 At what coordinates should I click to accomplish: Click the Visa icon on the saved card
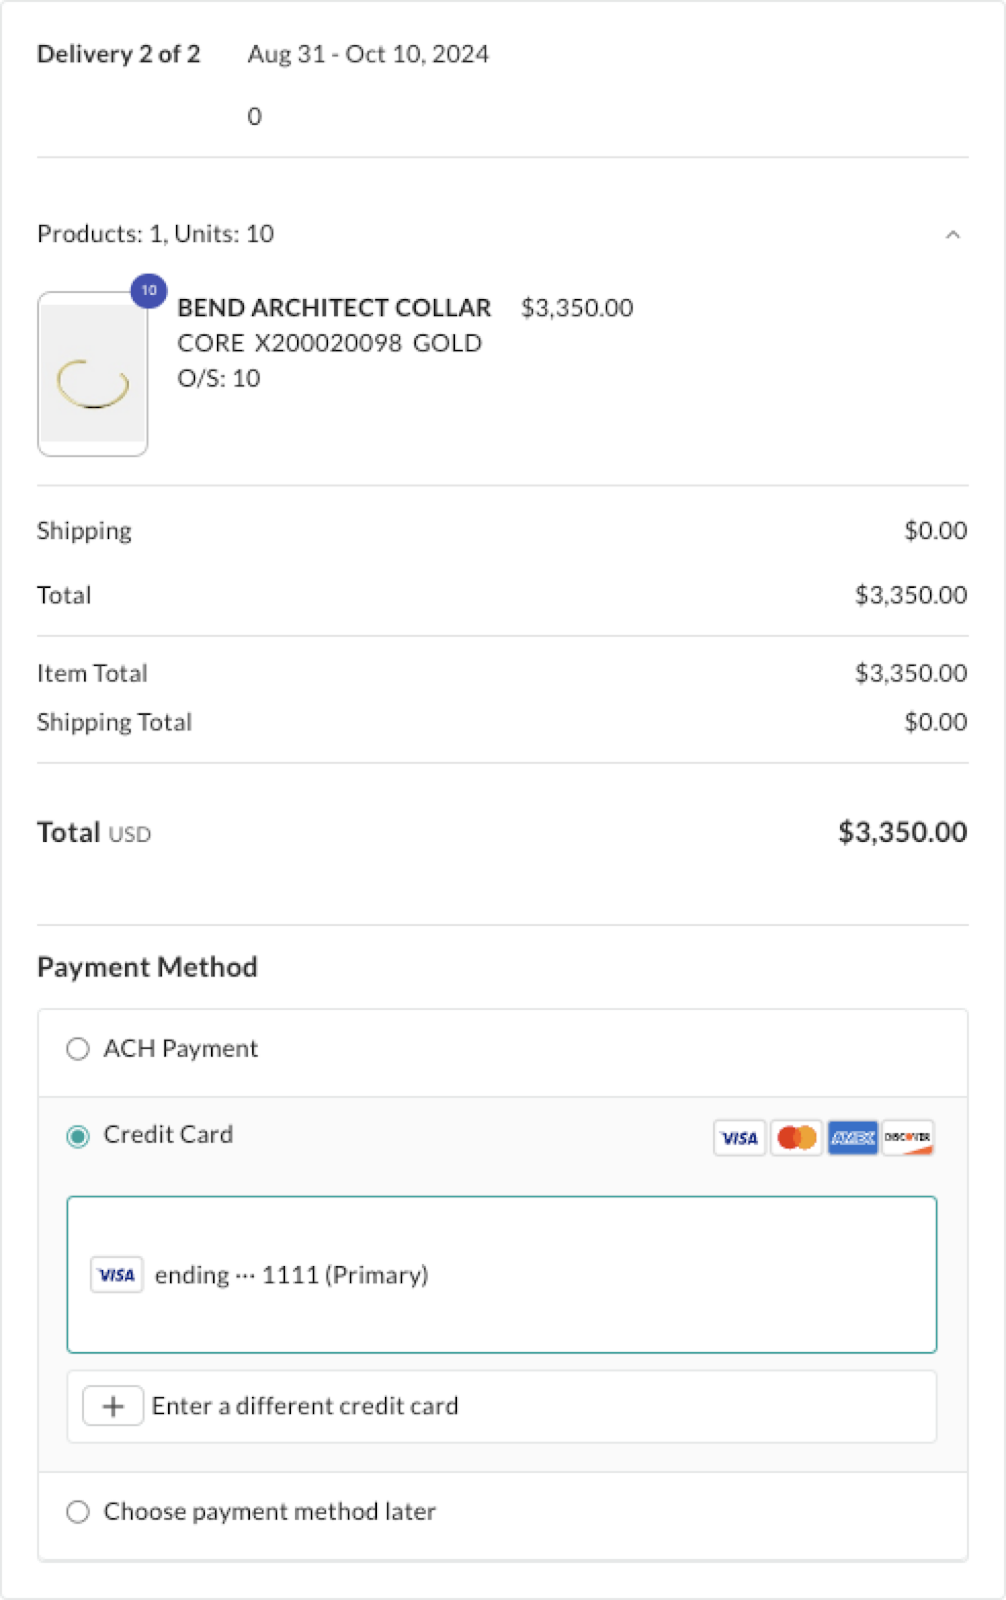pos(116,1274)
